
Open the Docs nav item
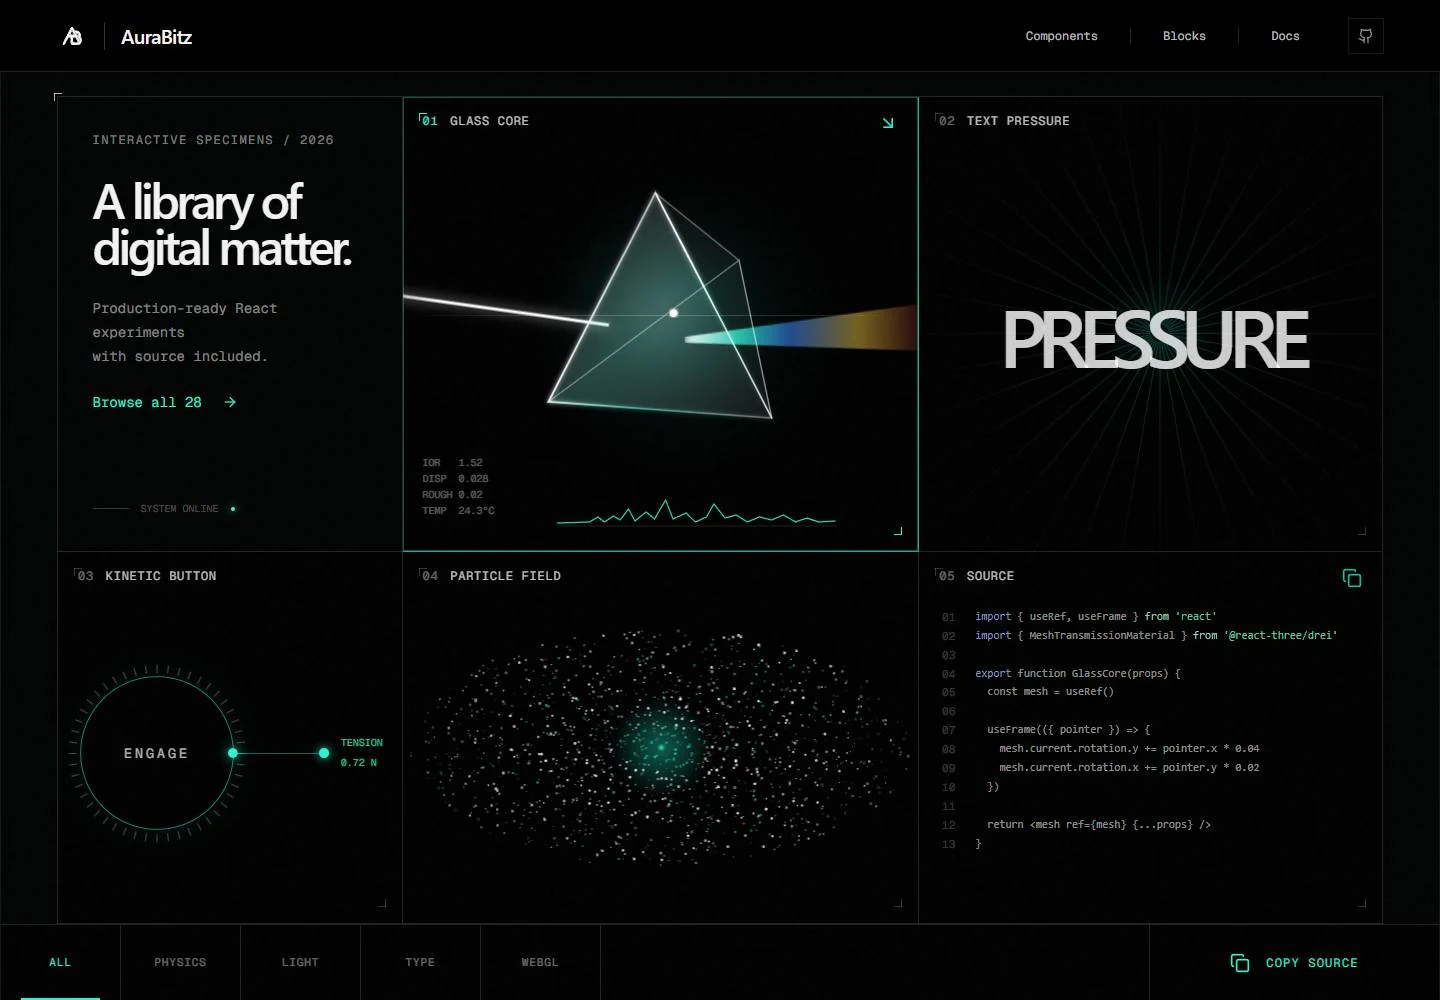[1285, 36]
